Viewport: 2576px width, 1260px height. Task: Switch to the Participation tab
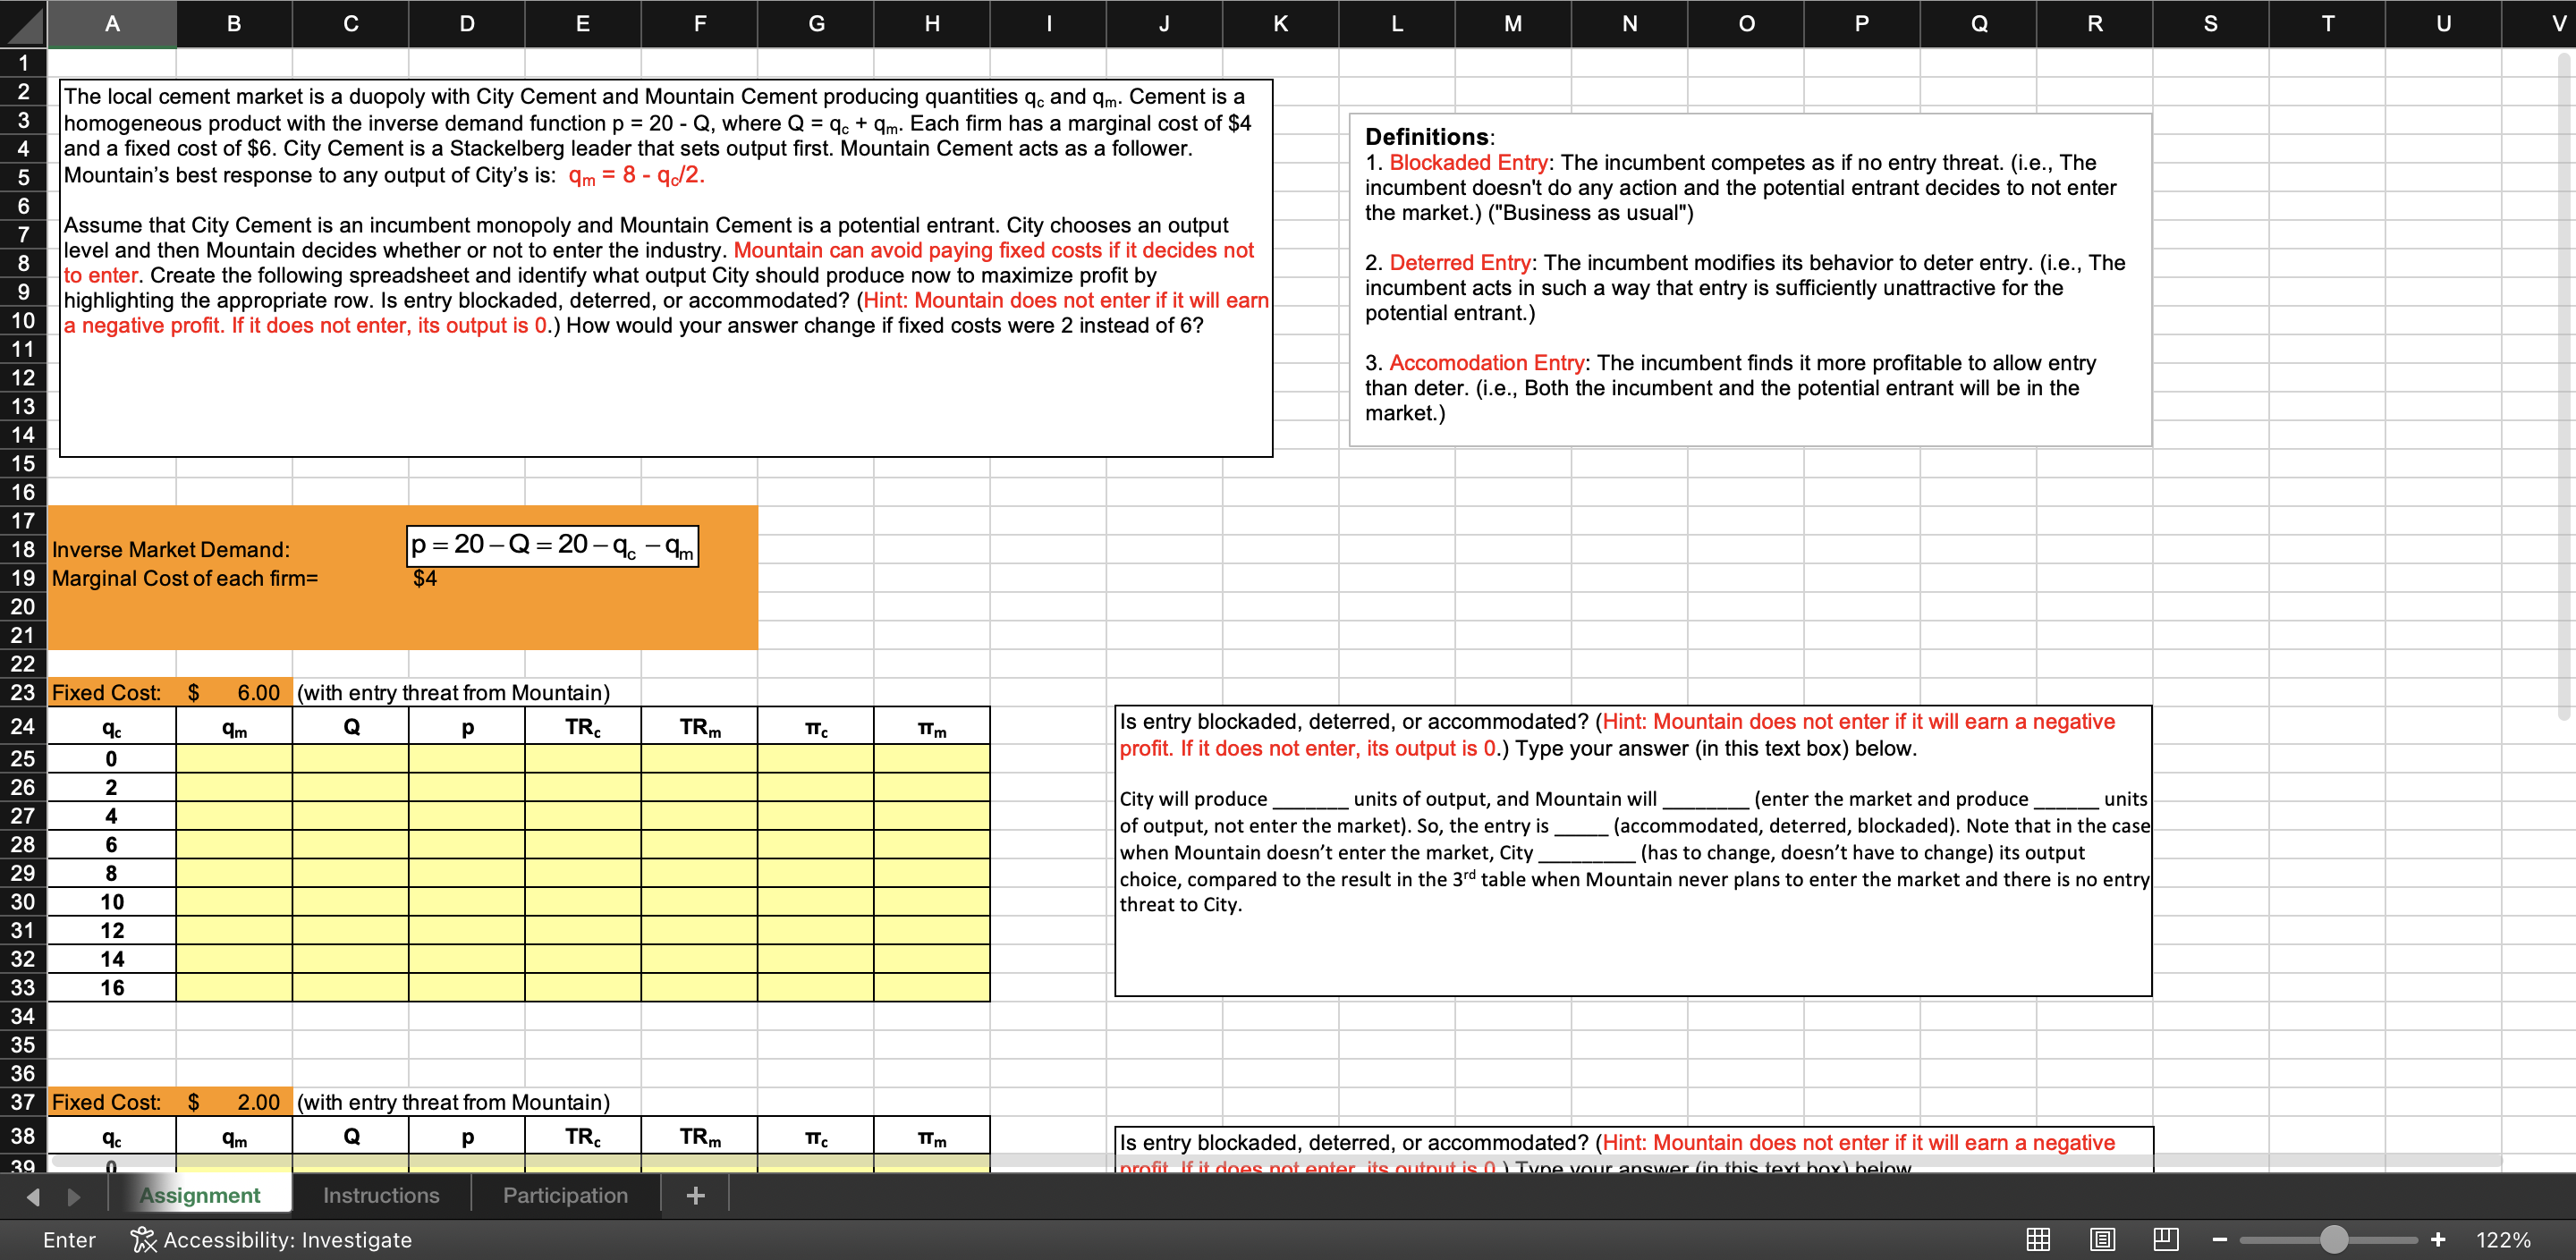[x=565, y=1194]
